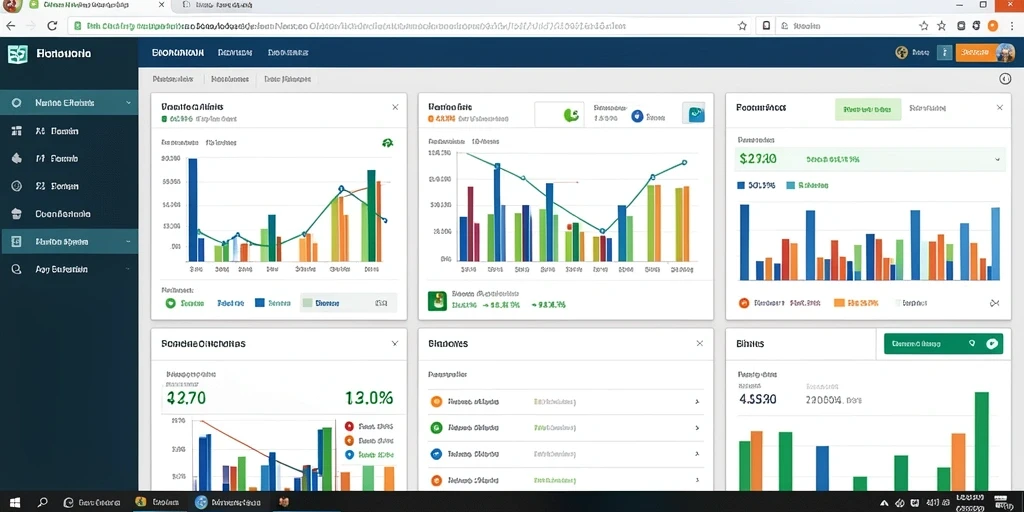Click the light blue legend swatch above the third chart
Screen dimensions: 1024x512
791,185
